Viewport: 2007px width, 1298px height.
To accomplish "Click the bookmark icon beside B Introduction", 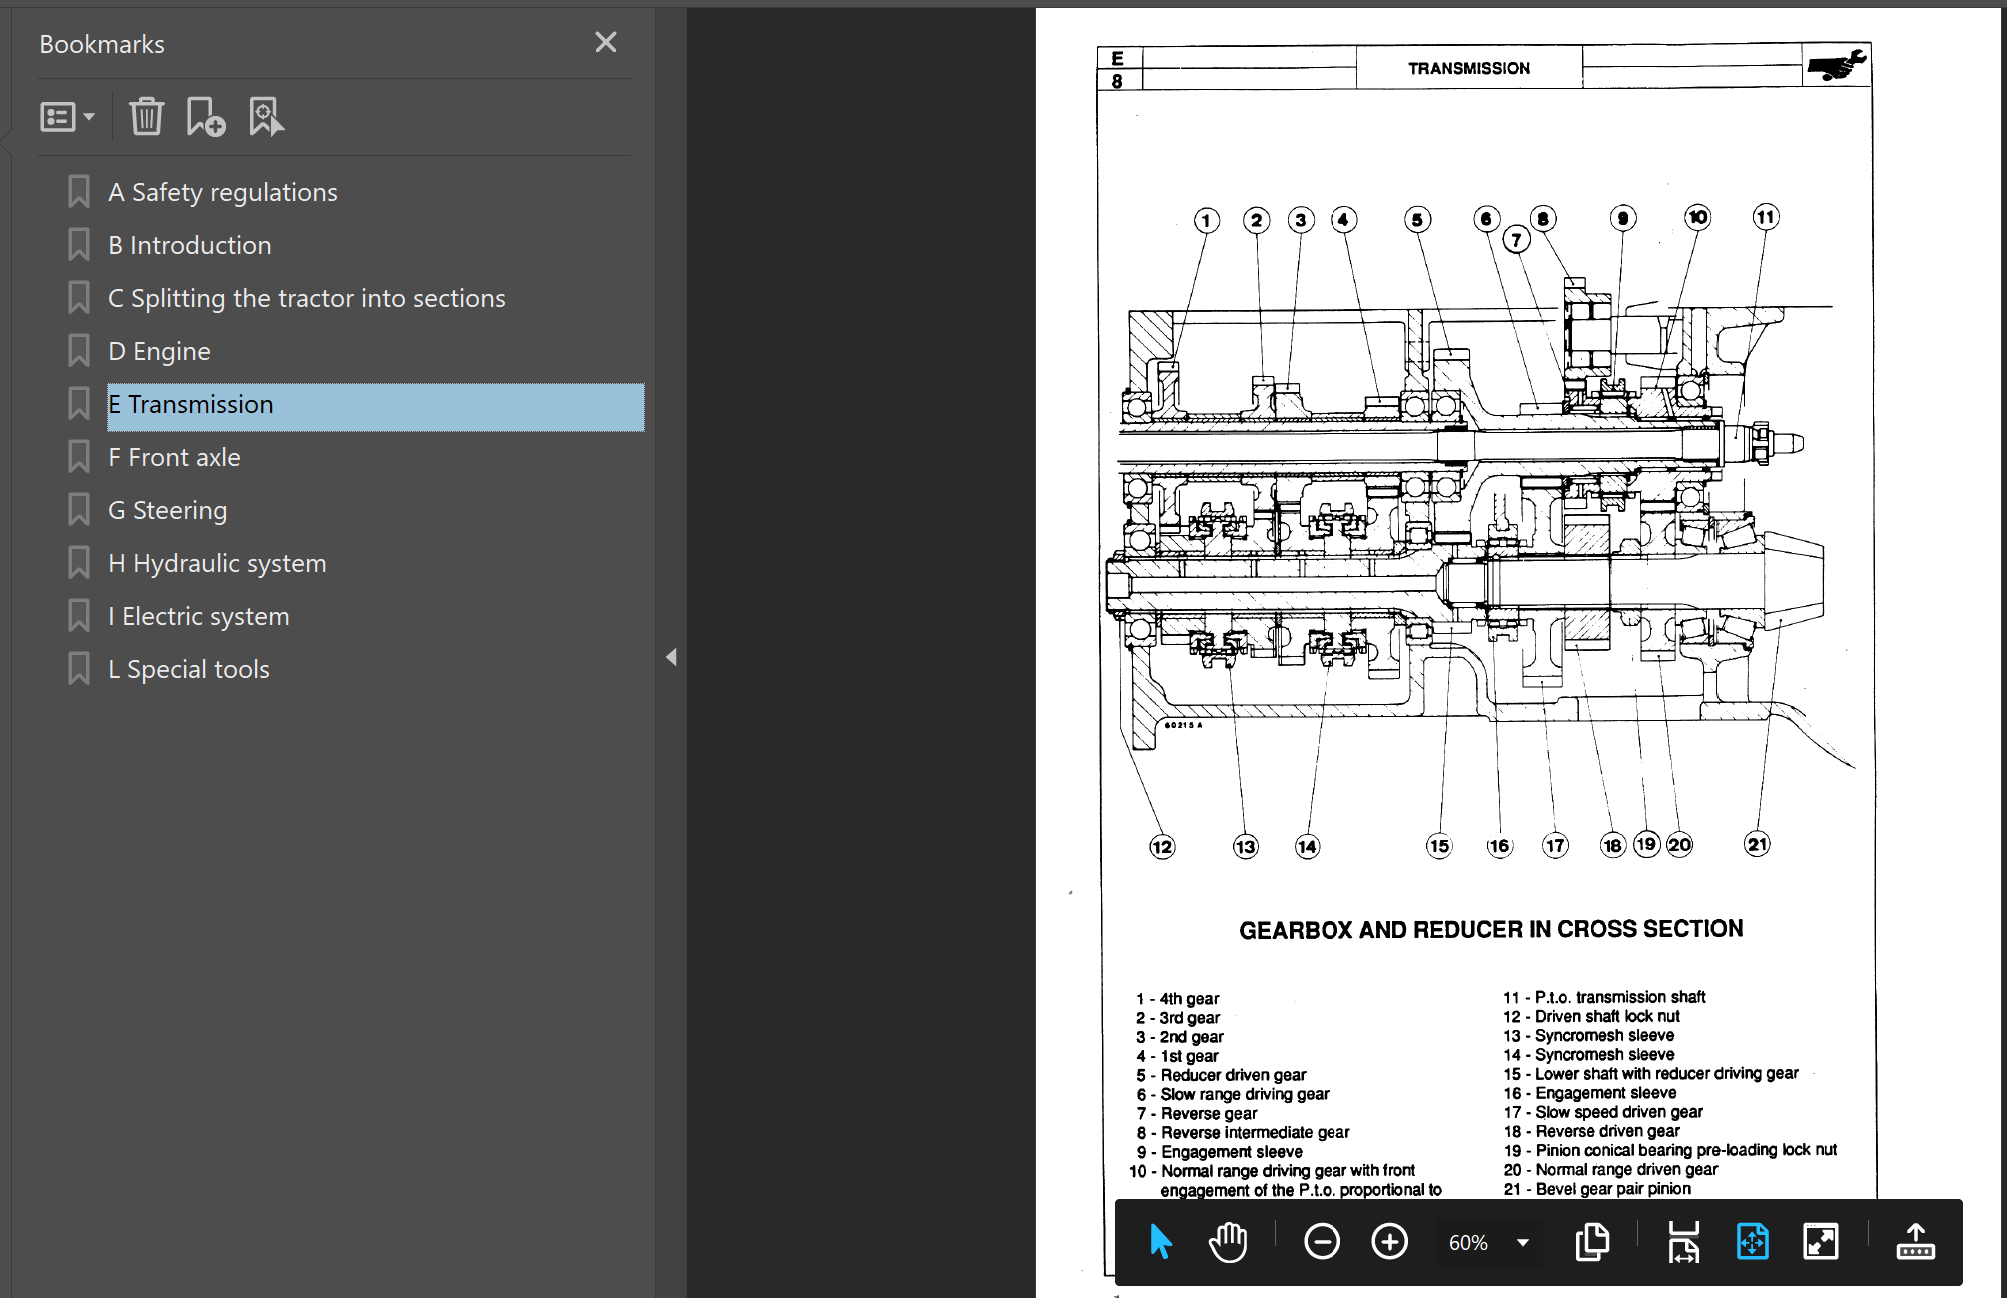I will pos(79,244).
